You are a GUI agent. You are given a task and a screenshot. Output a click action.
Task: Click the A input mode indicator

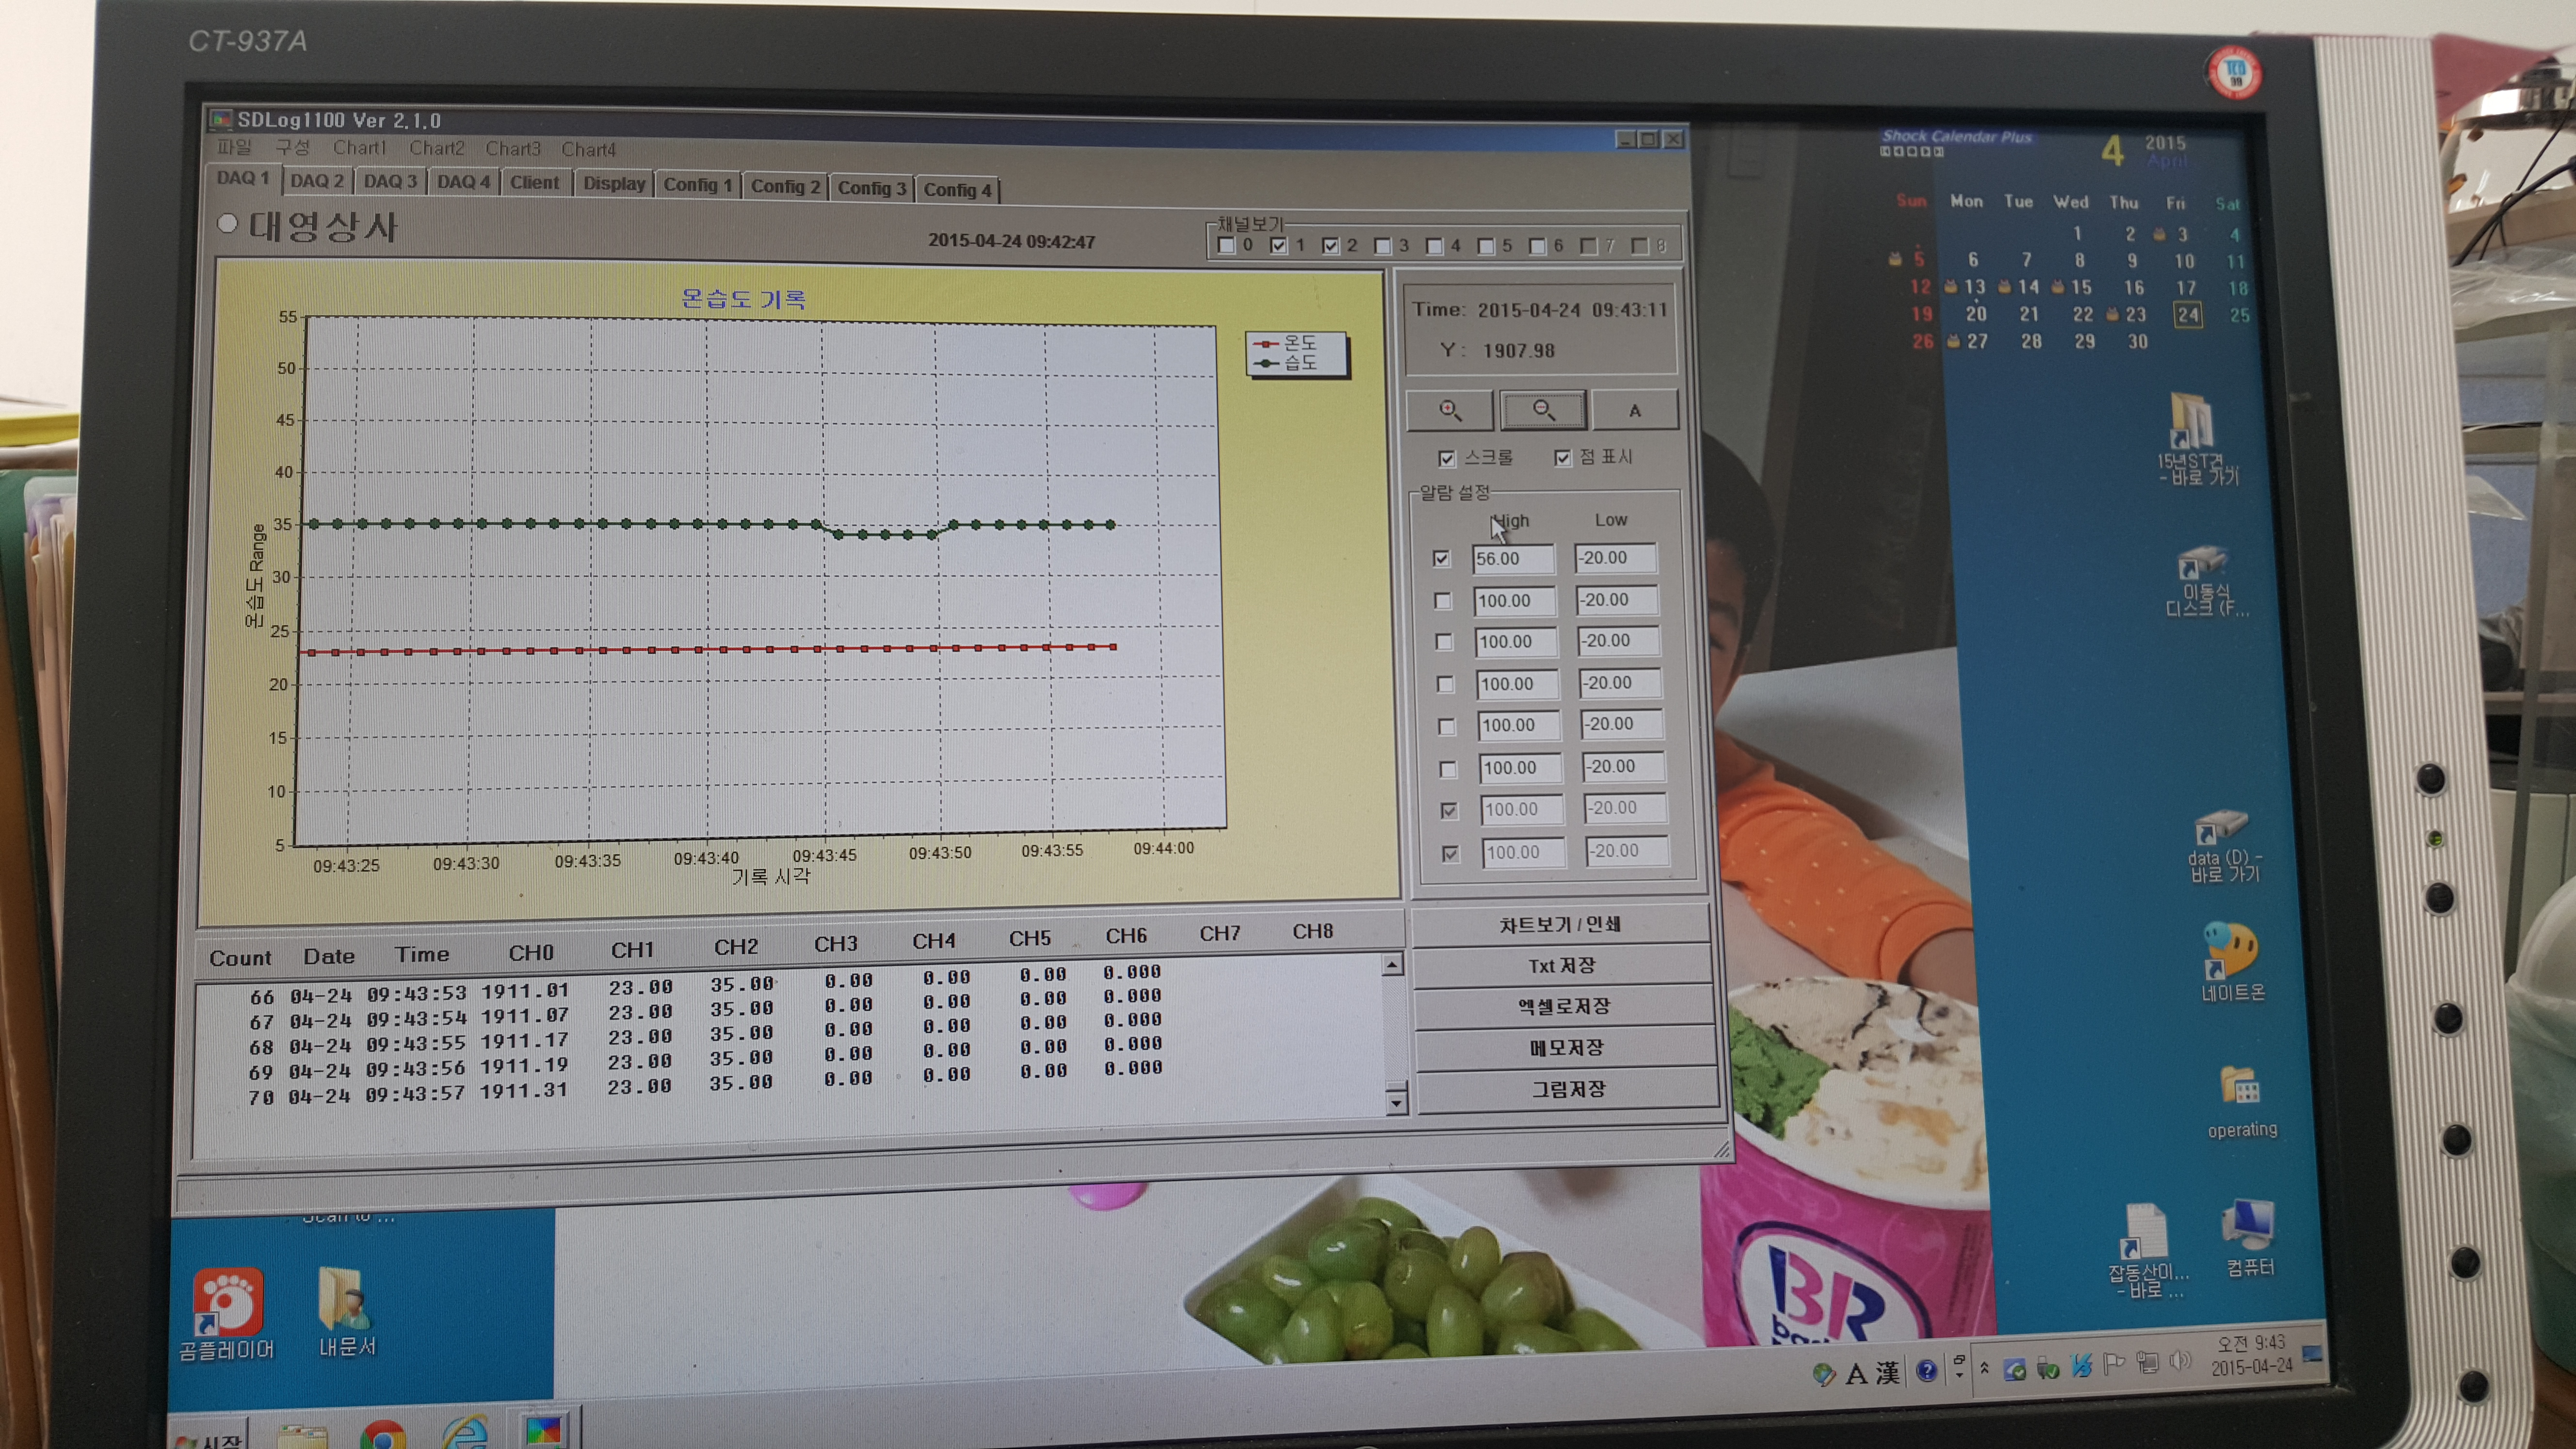[1857, 1374]
